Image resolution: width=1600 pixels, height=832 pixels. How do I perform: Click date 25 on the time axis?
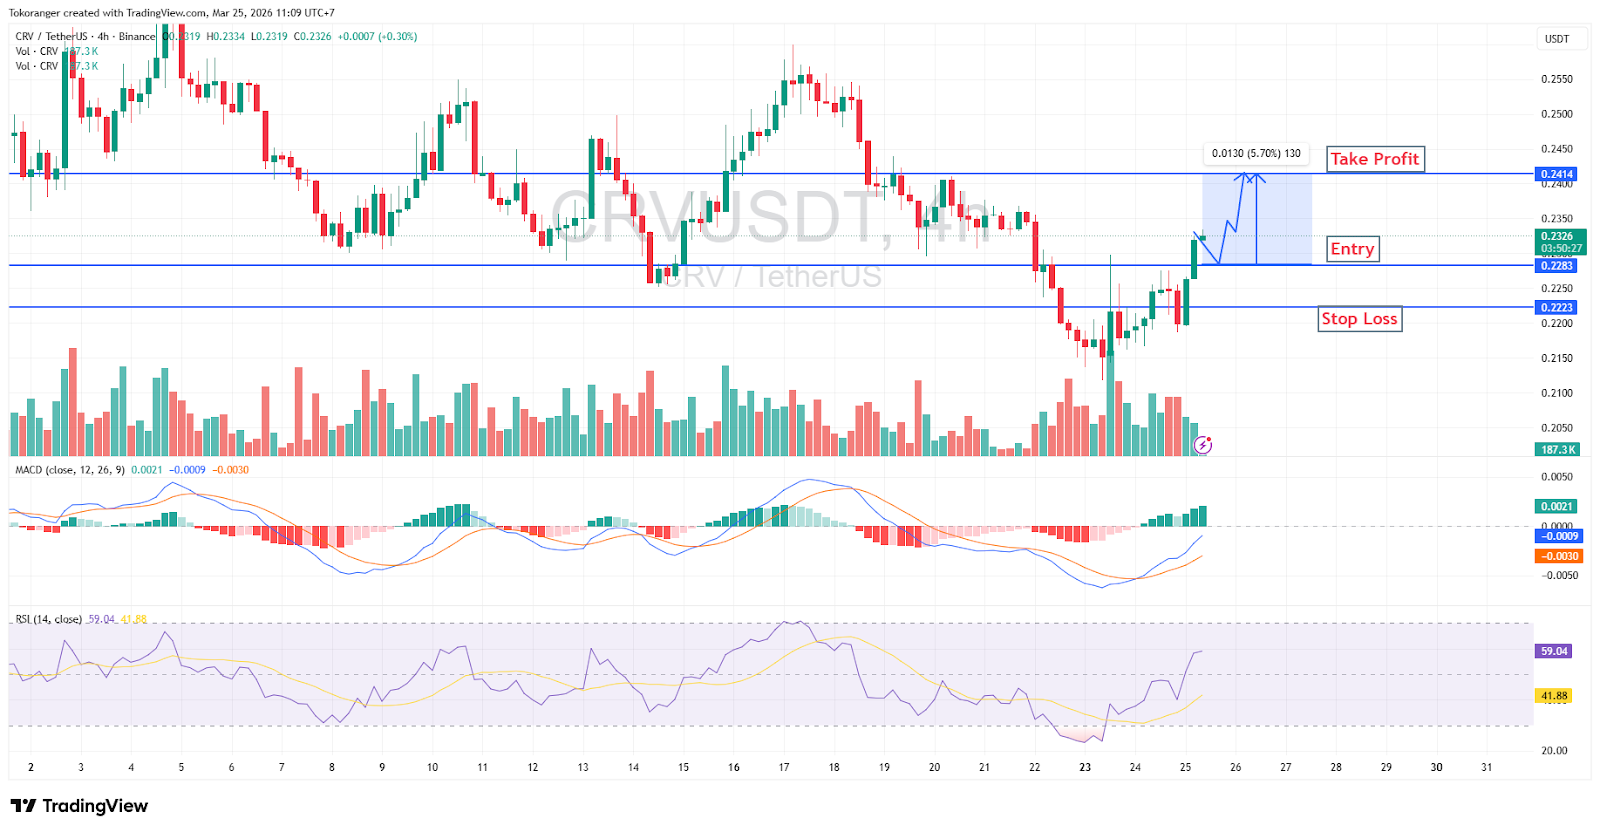1185,767
